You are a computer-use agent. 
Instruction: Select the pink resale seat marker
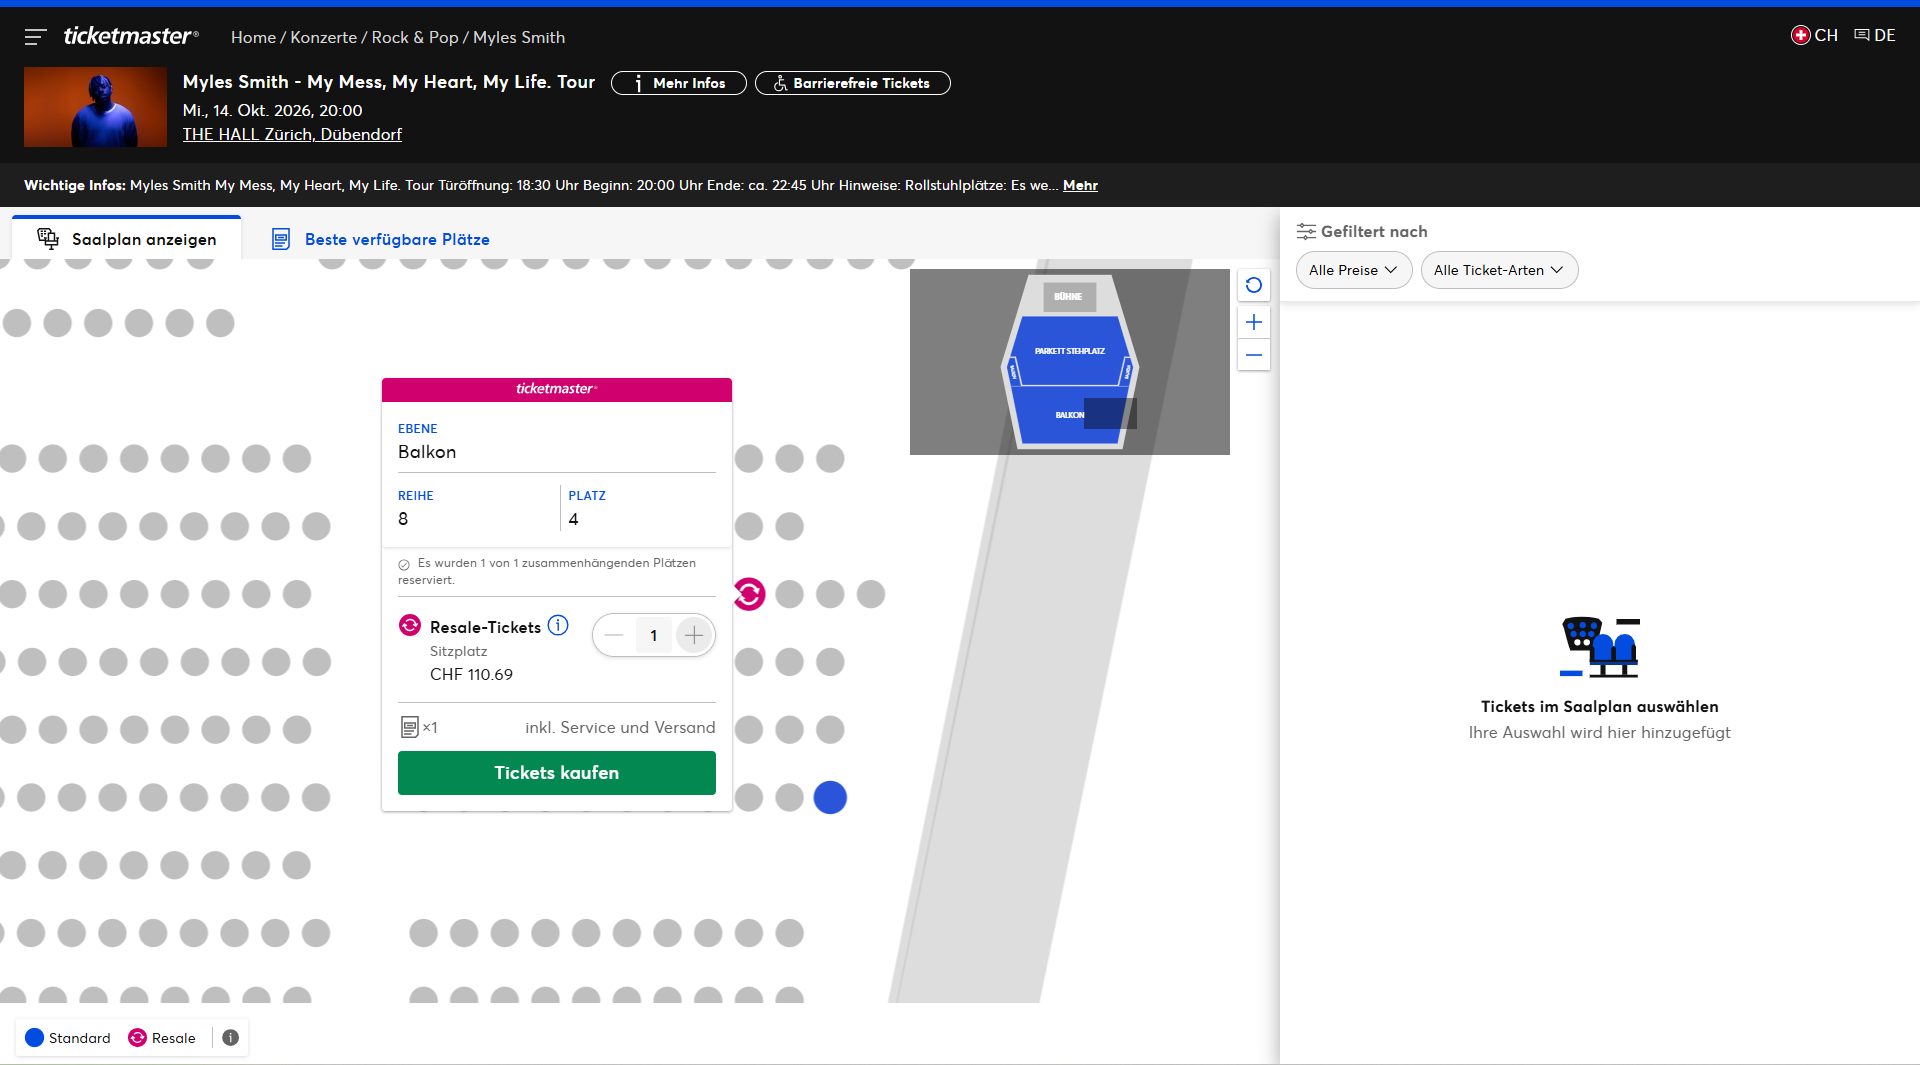pos(749,594)
